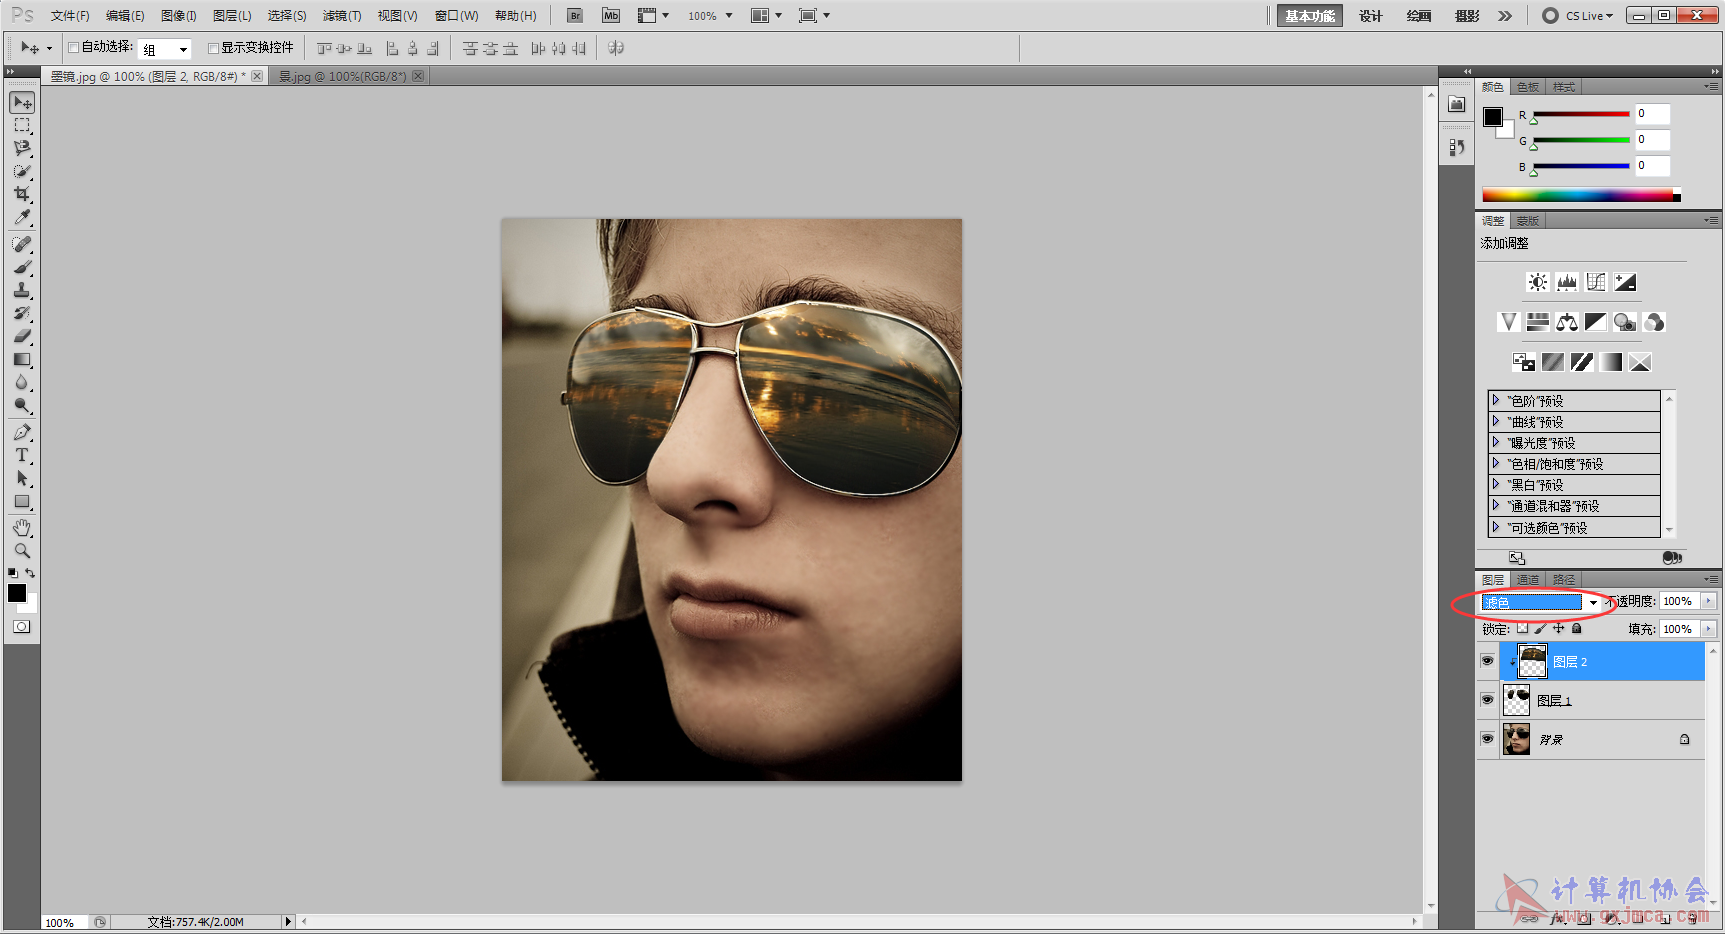Open the 图像(I) menu

click(x=179, y=16)
